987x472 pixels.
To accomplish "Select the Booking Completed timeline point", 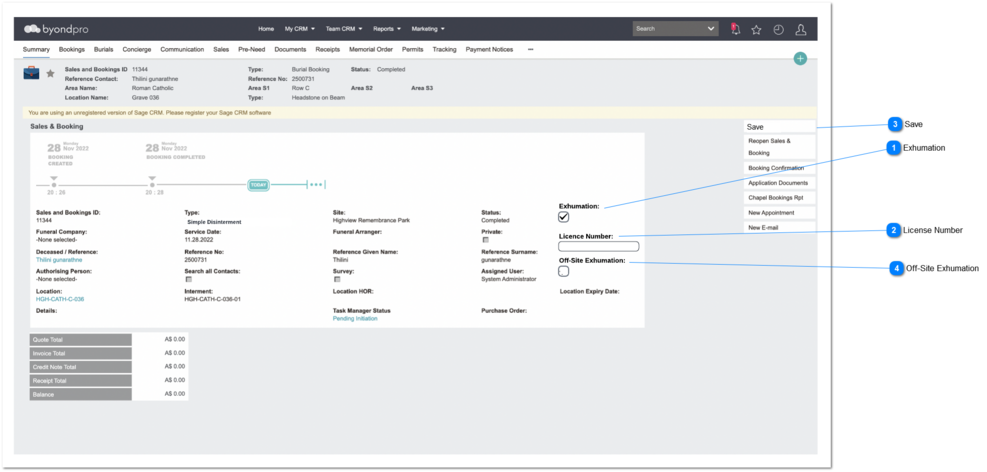I will [x=152, y=185].
